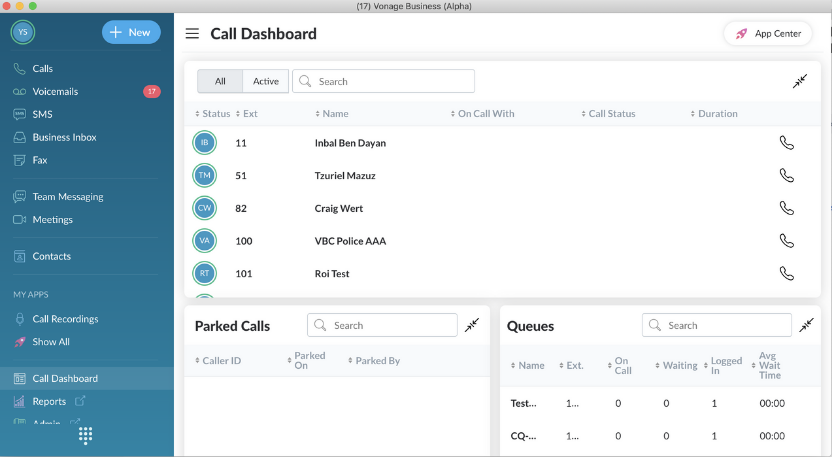Click the name Roi Test
The image size is (832, 457).
tap(332, 273)
